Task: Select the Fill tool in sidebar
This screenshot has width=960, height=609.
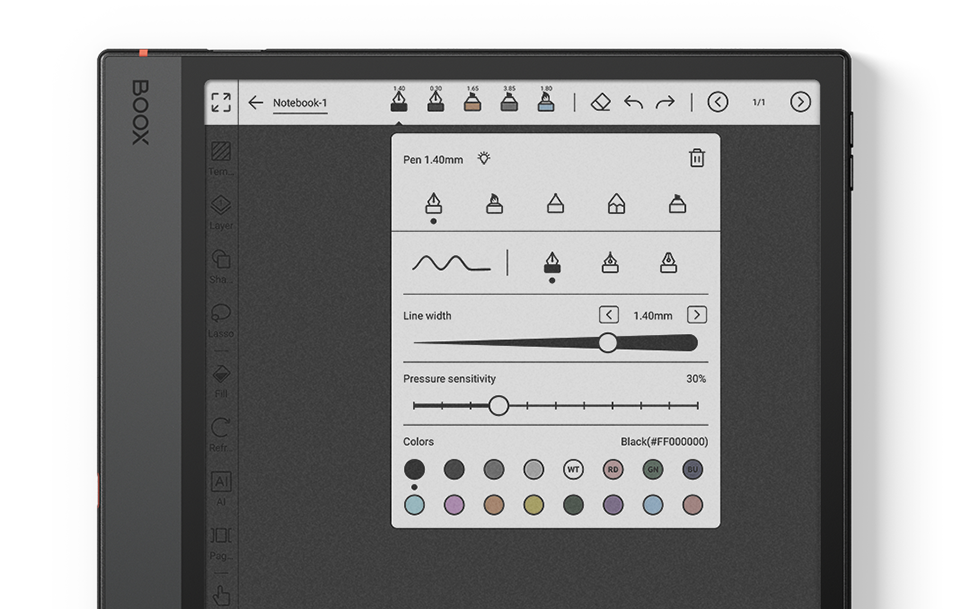Action: point(221,381)
